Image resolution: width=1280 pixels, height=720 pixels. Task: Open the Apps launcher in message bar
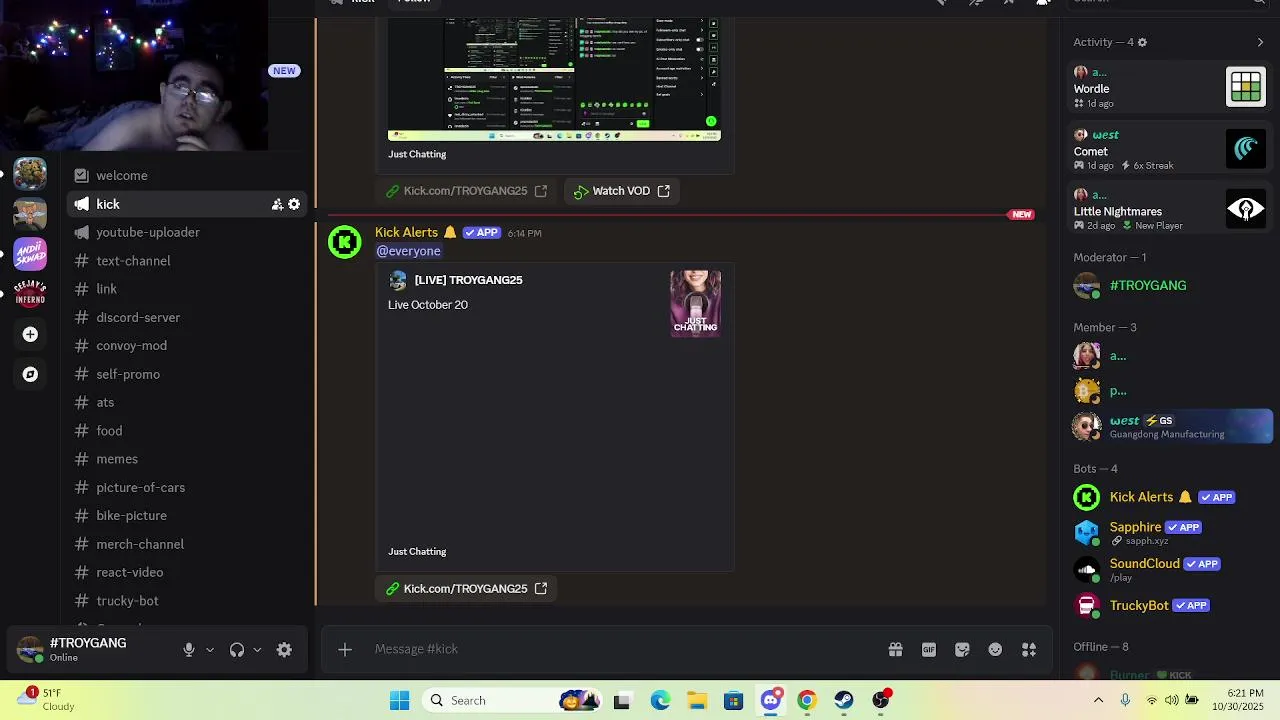pyautogui.click(x=1029, y=650)
